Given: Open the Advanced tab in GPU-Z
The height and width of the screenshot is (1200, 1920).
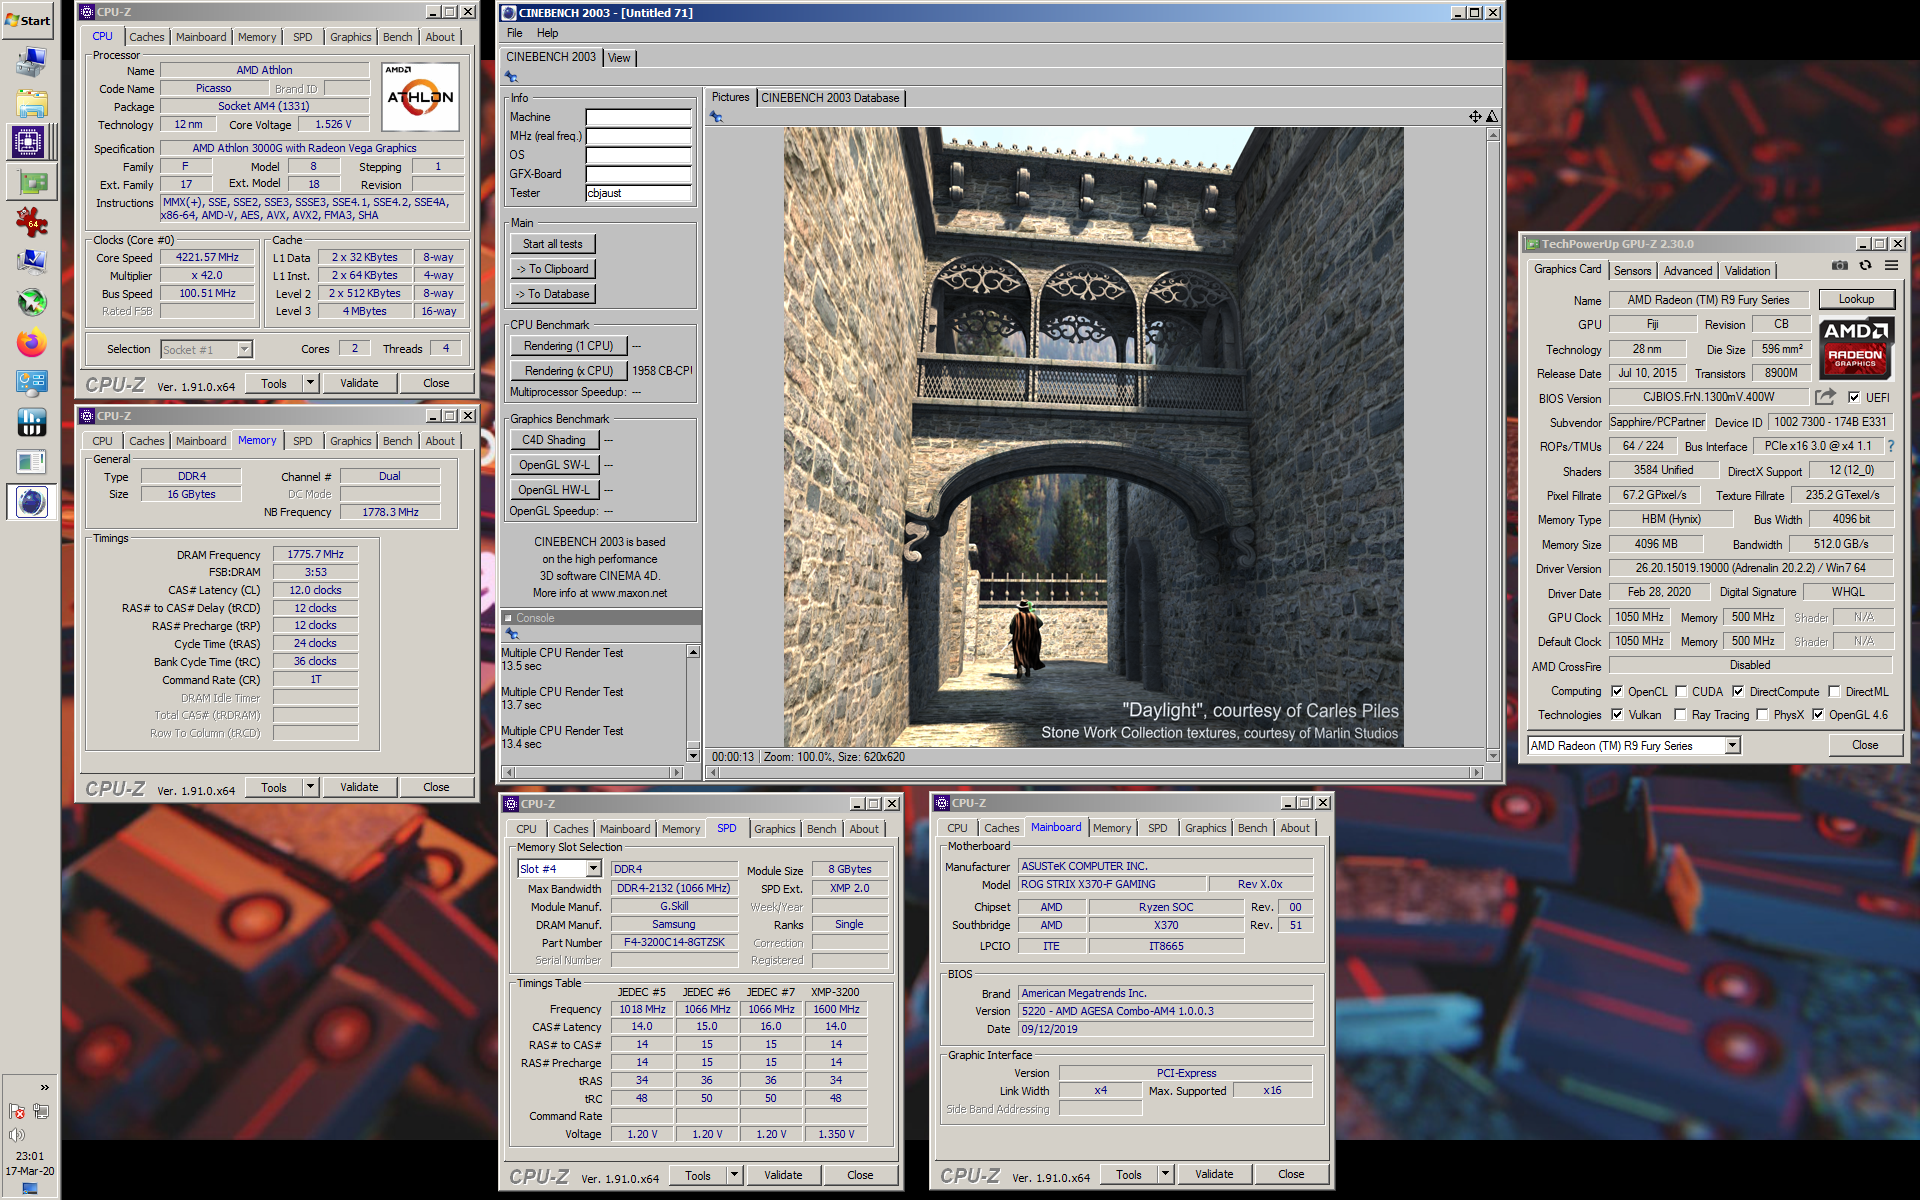Looking at the screenshot, I should 1687,270.
